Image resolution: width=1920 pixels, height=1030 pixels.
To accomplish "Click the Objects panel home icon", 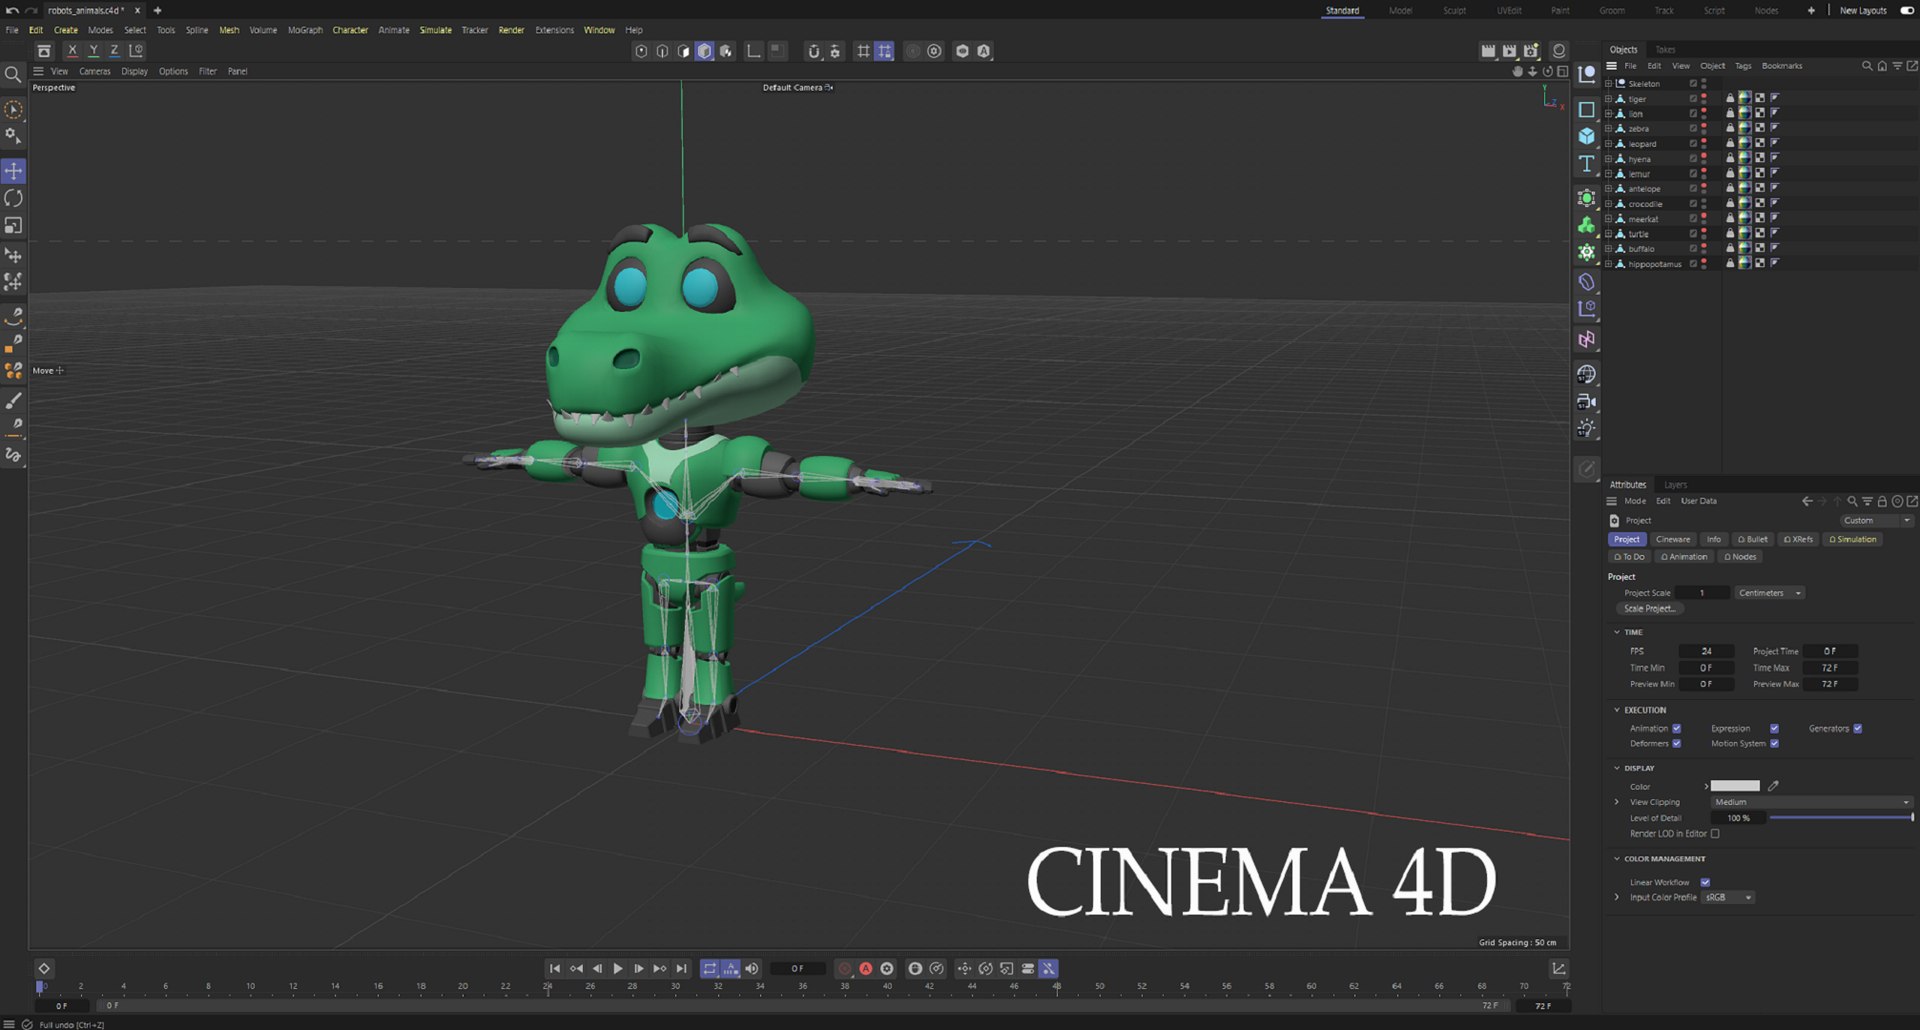I will click(1882, 66).
